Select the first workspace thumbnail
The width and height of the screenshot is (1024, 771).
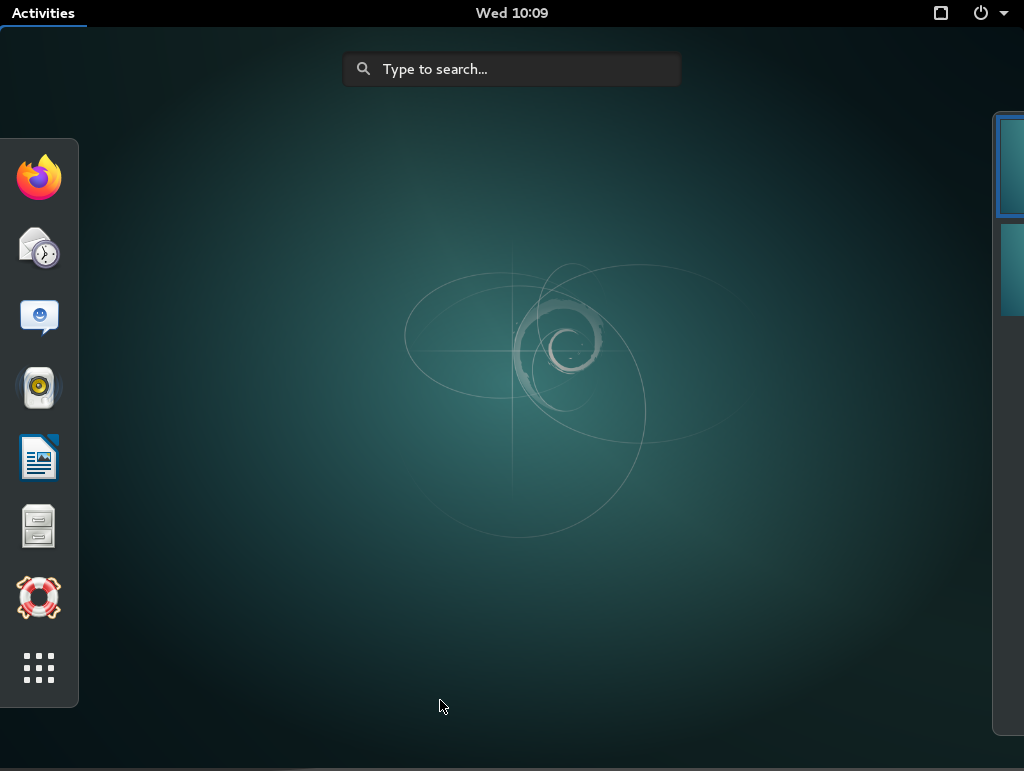tap(1012, 166)
